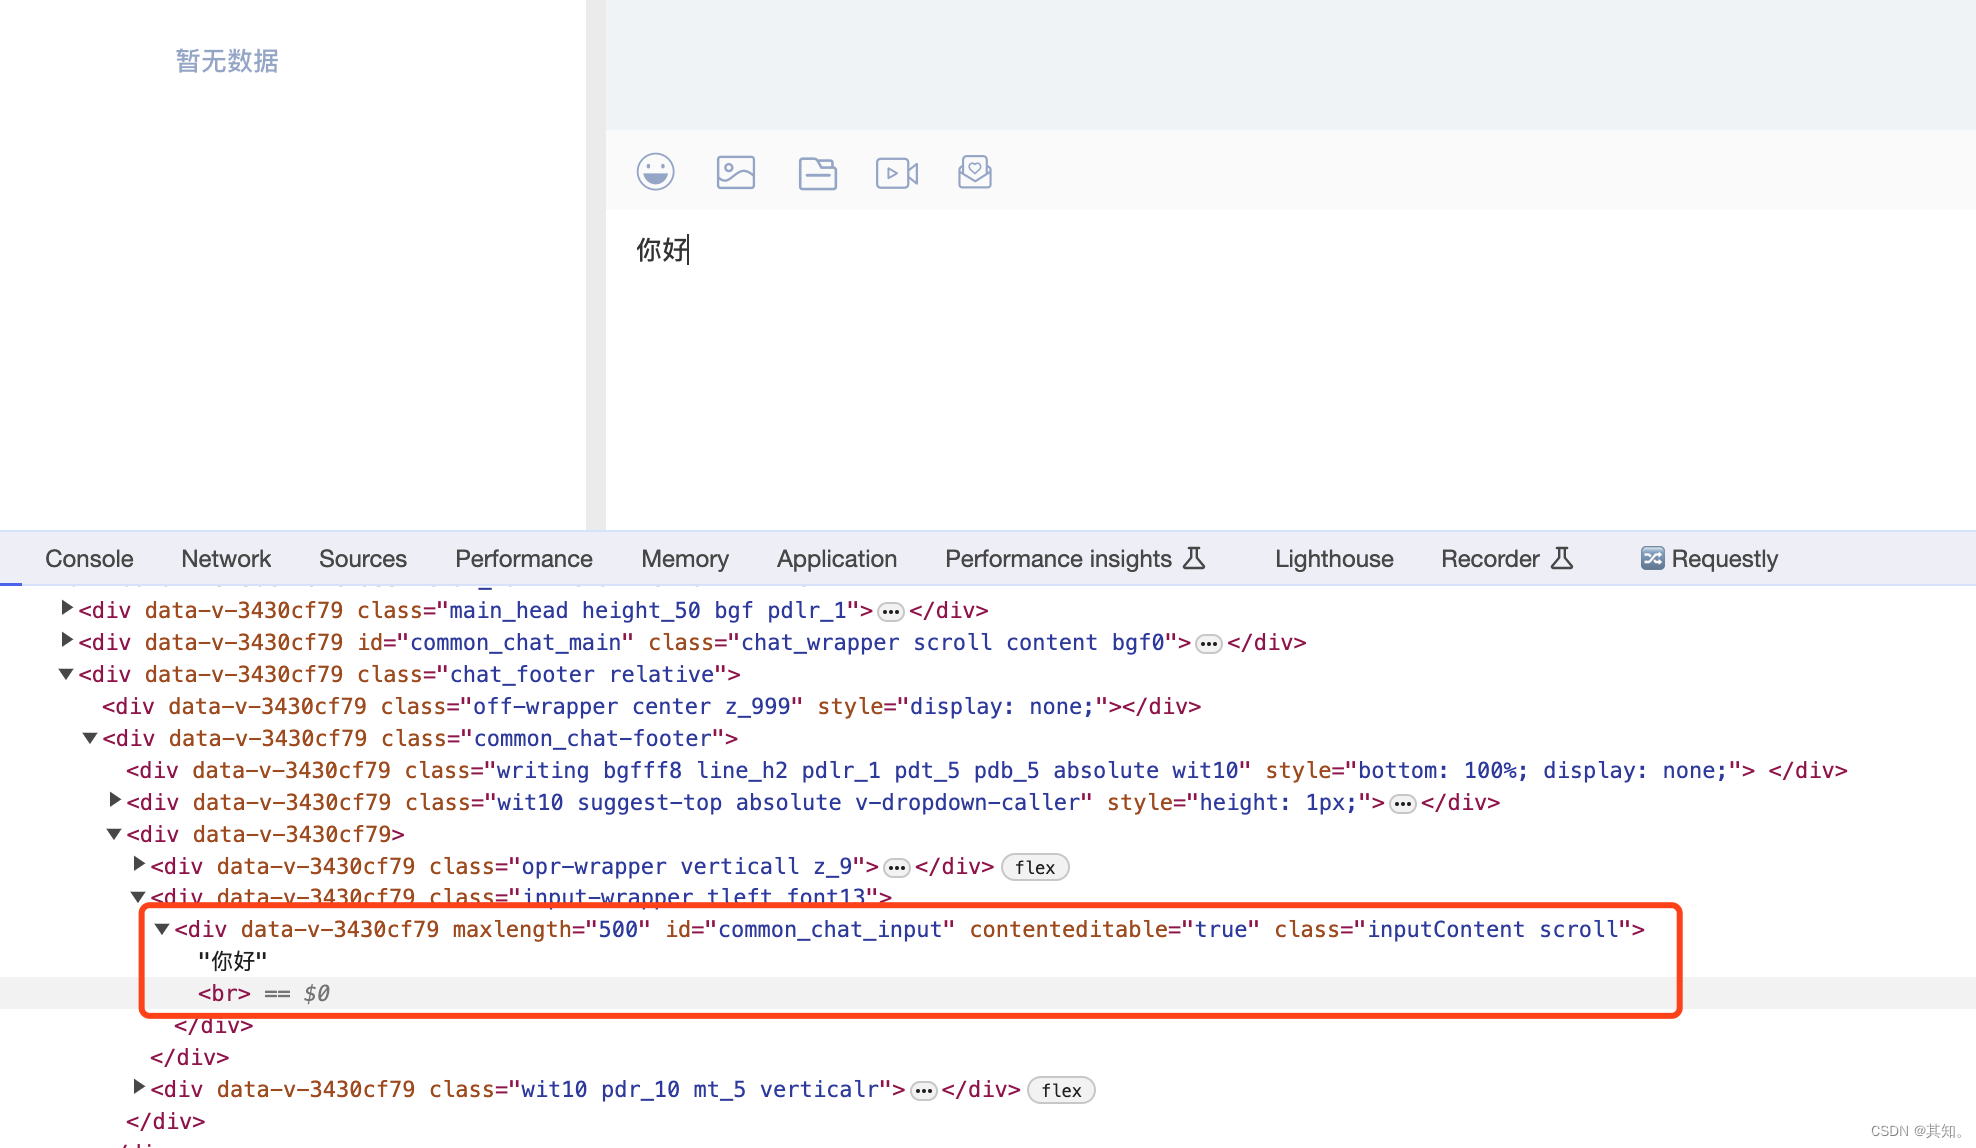Screen dimensions: 1976x1148
Task: Click the Requestly tab icon
Action: 1653,558
